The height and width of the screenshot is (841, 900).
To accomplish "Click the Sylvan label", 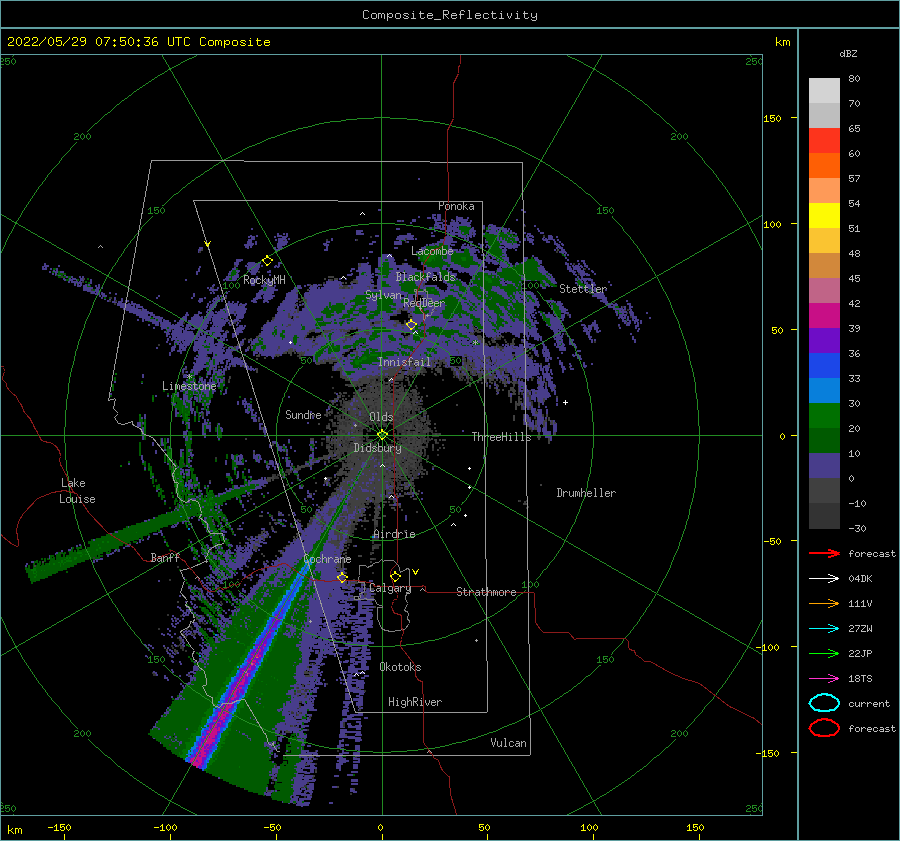I will (383, 295).
